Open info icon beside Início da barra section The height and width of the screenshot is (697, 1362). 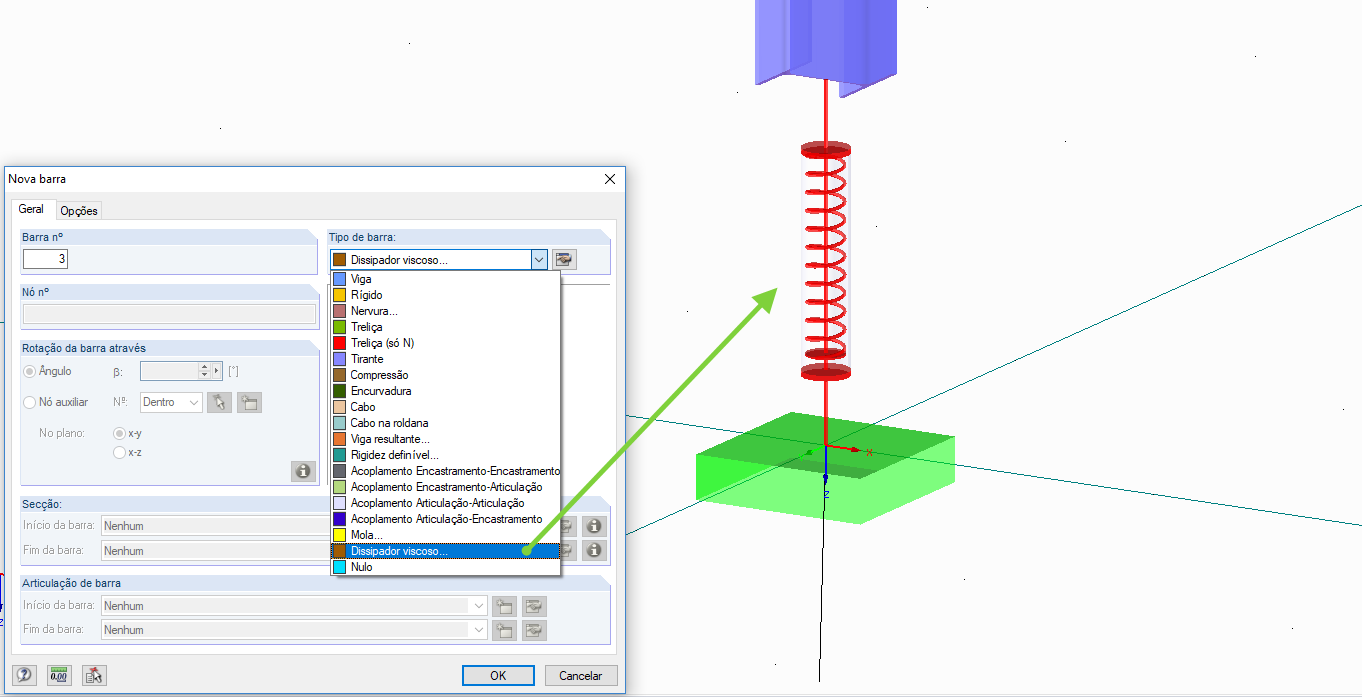(x=594, y=525)
